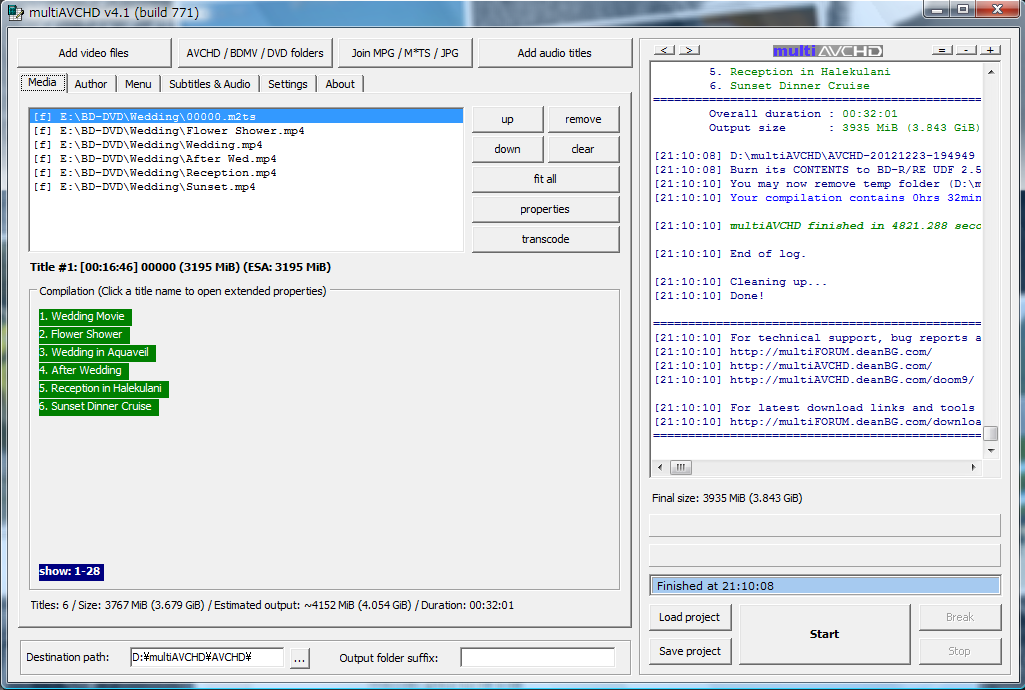
Task: Click the '=' button above the log
Action: 941,50
